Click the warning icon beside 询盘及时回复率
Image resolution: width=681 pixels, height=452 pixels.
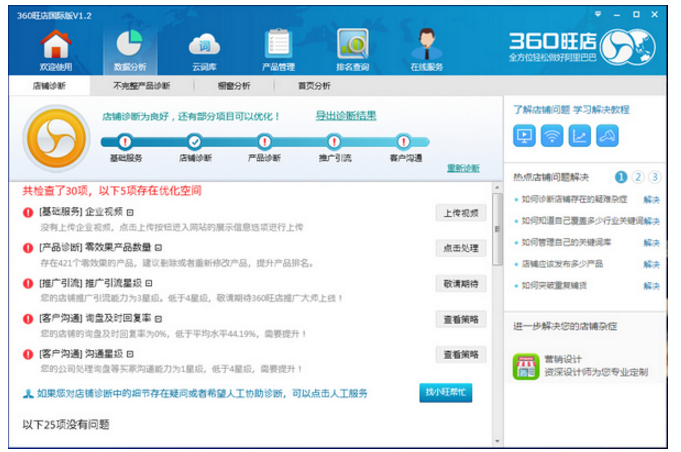(x=28, y=319)
